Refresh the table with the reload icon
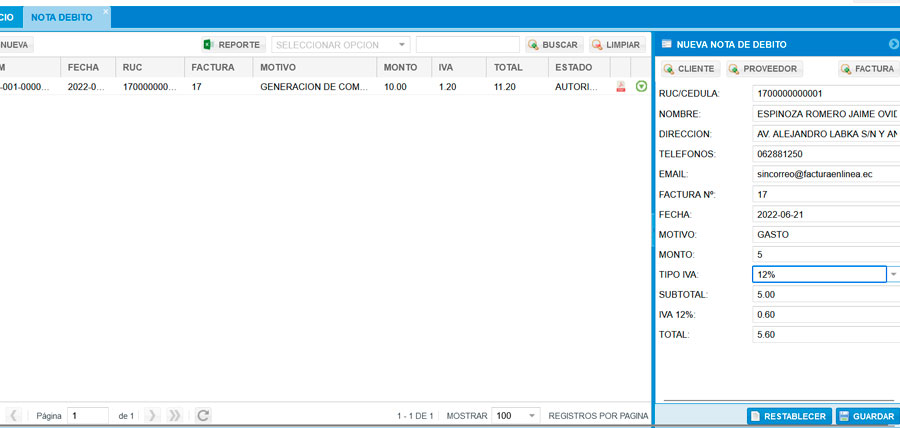Viewport: 900px width, 428px height. coord(203,415)
